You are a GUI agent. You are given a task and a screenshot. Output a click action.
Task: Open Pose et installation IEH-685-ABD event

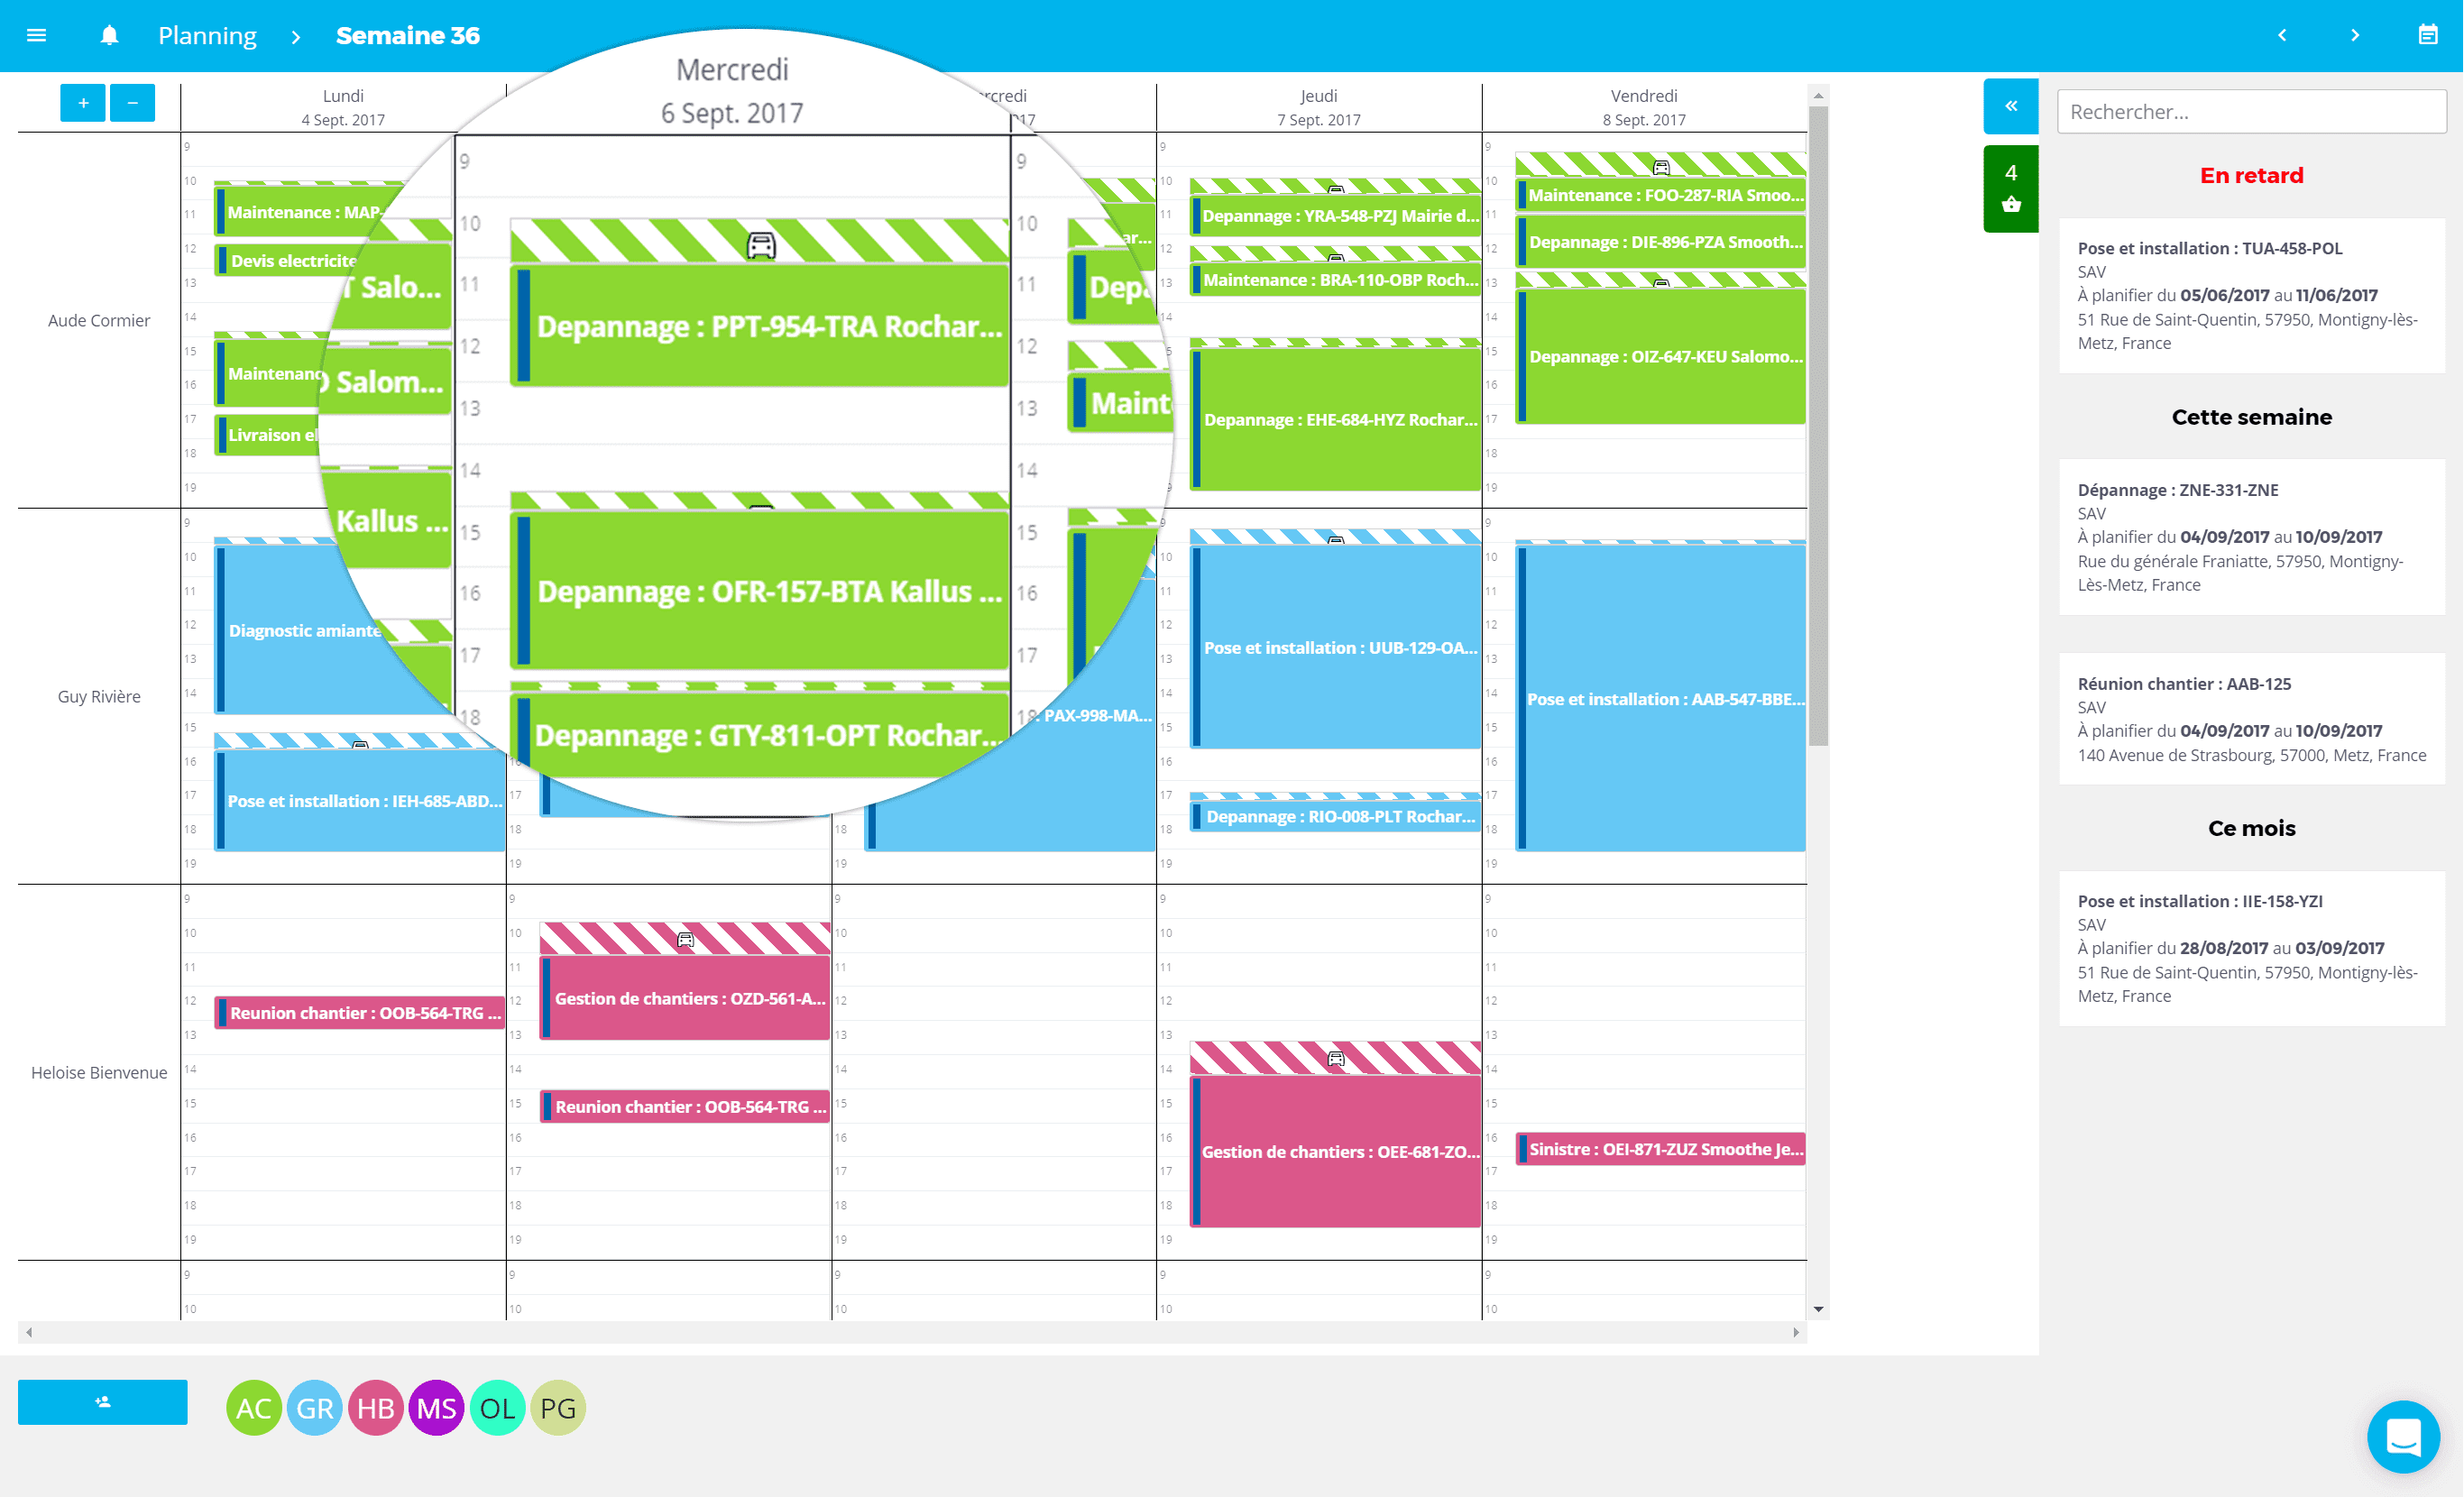coord(360,800)
